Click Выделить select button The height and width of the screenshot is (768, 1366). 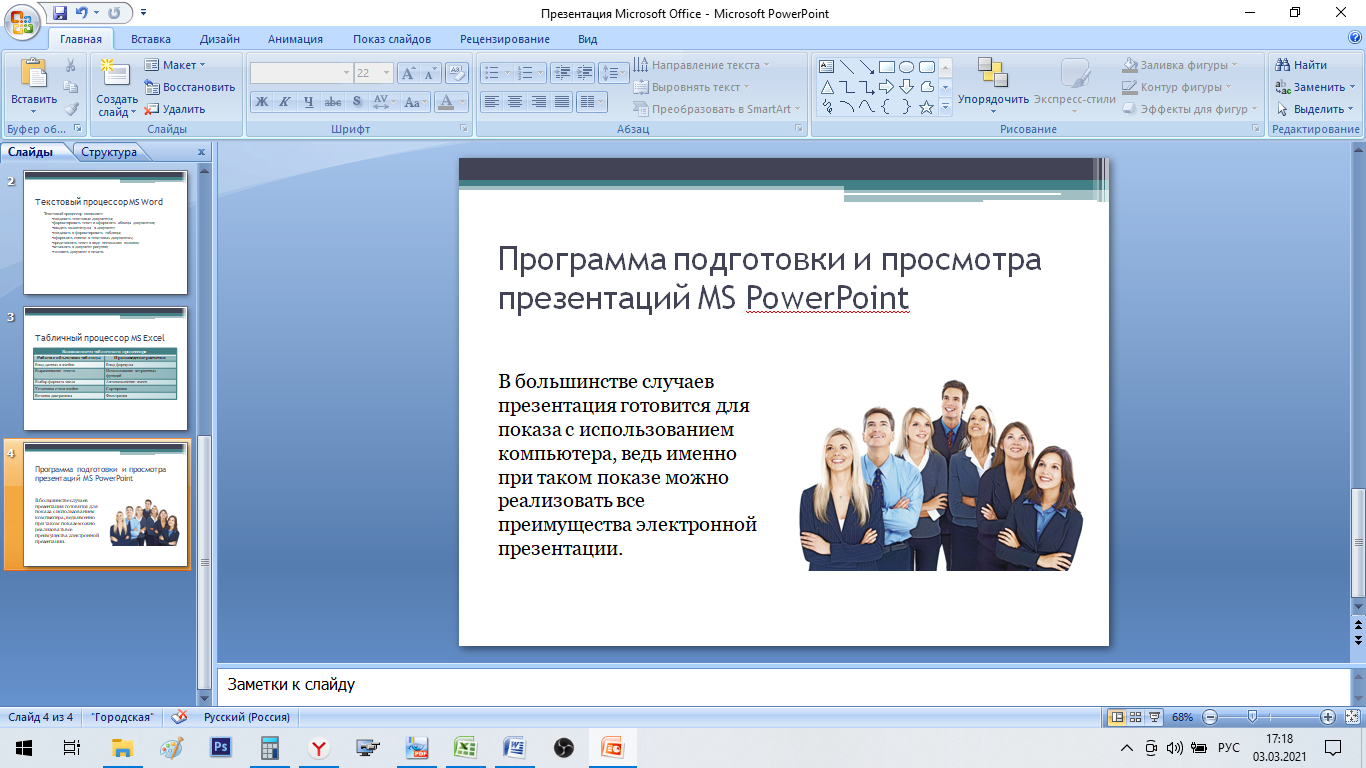[x=1314, y=109]
